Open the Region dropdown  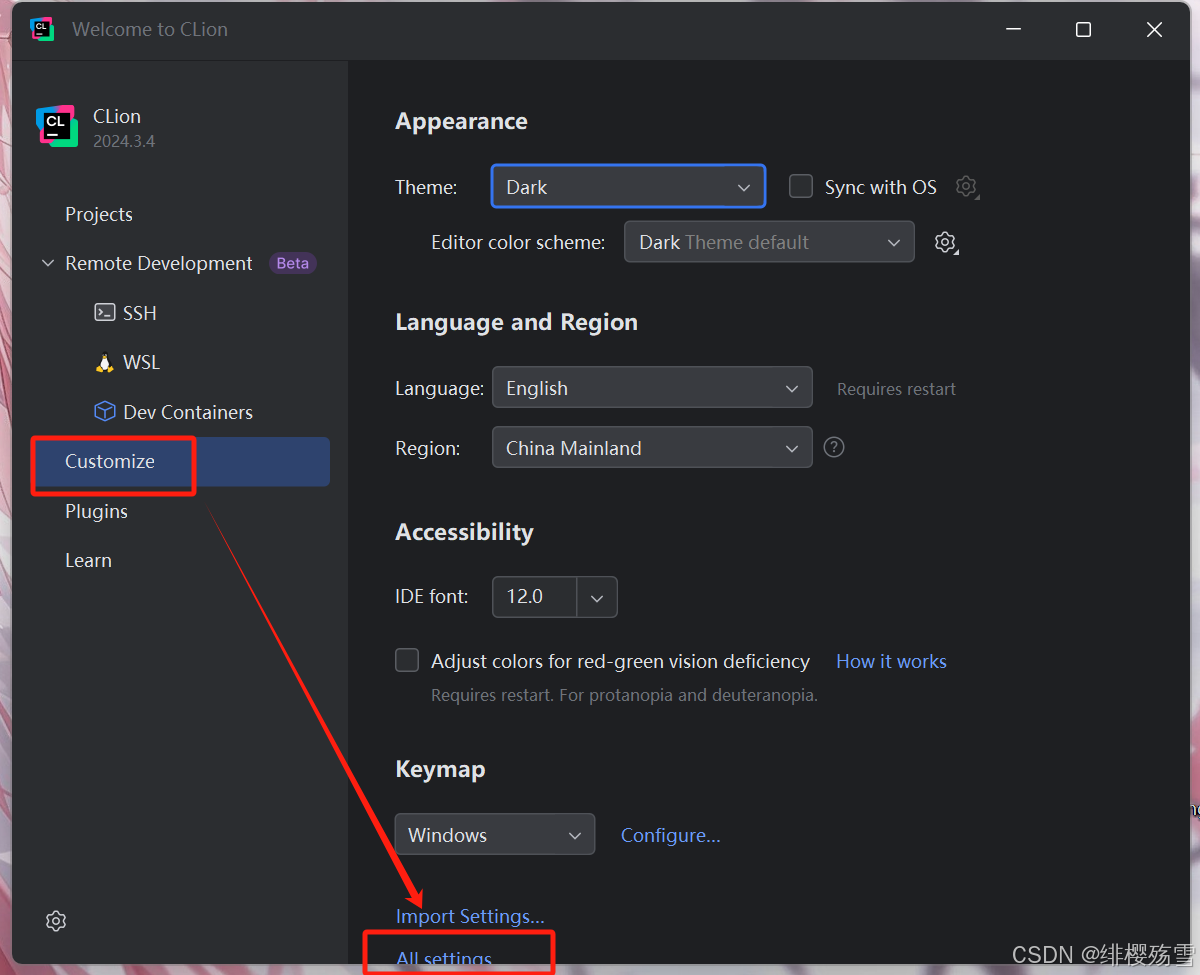[652, 448]
